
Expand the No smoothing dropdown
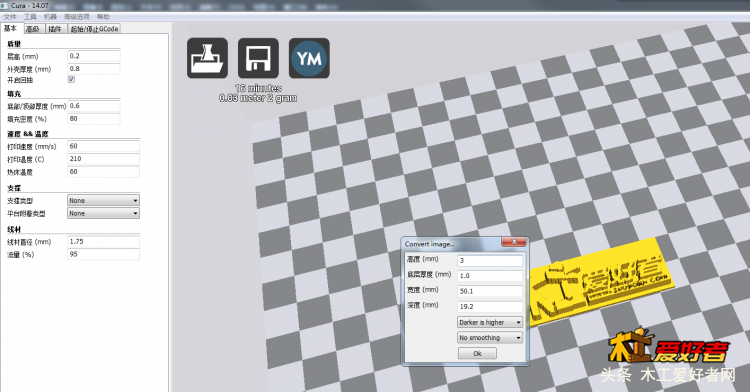tap(490, 338)
